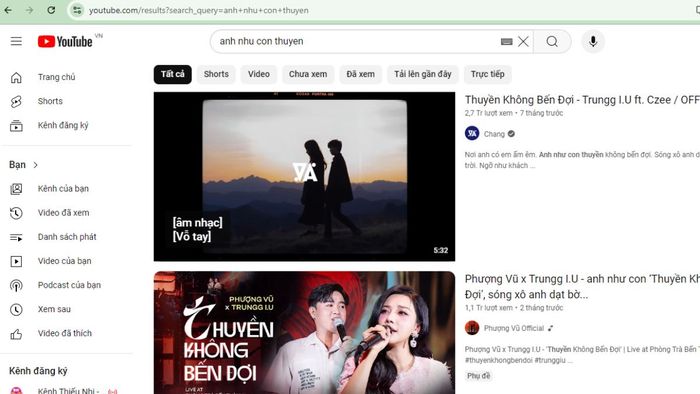Open the Chang channel name link
700x394 pixels.
[x=494, y=134]
